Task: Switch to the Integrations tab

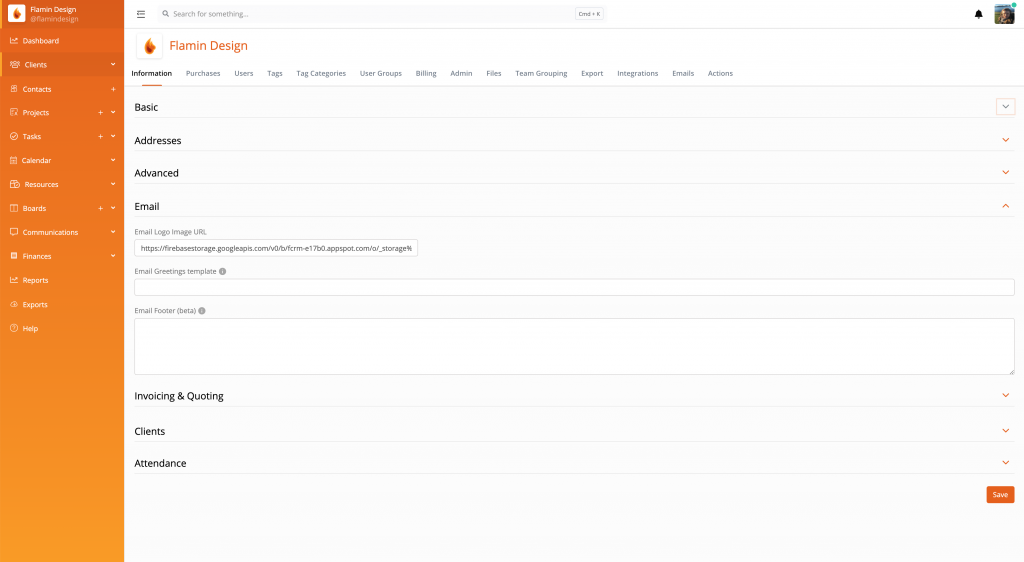Action: click(x=637, y=73)
